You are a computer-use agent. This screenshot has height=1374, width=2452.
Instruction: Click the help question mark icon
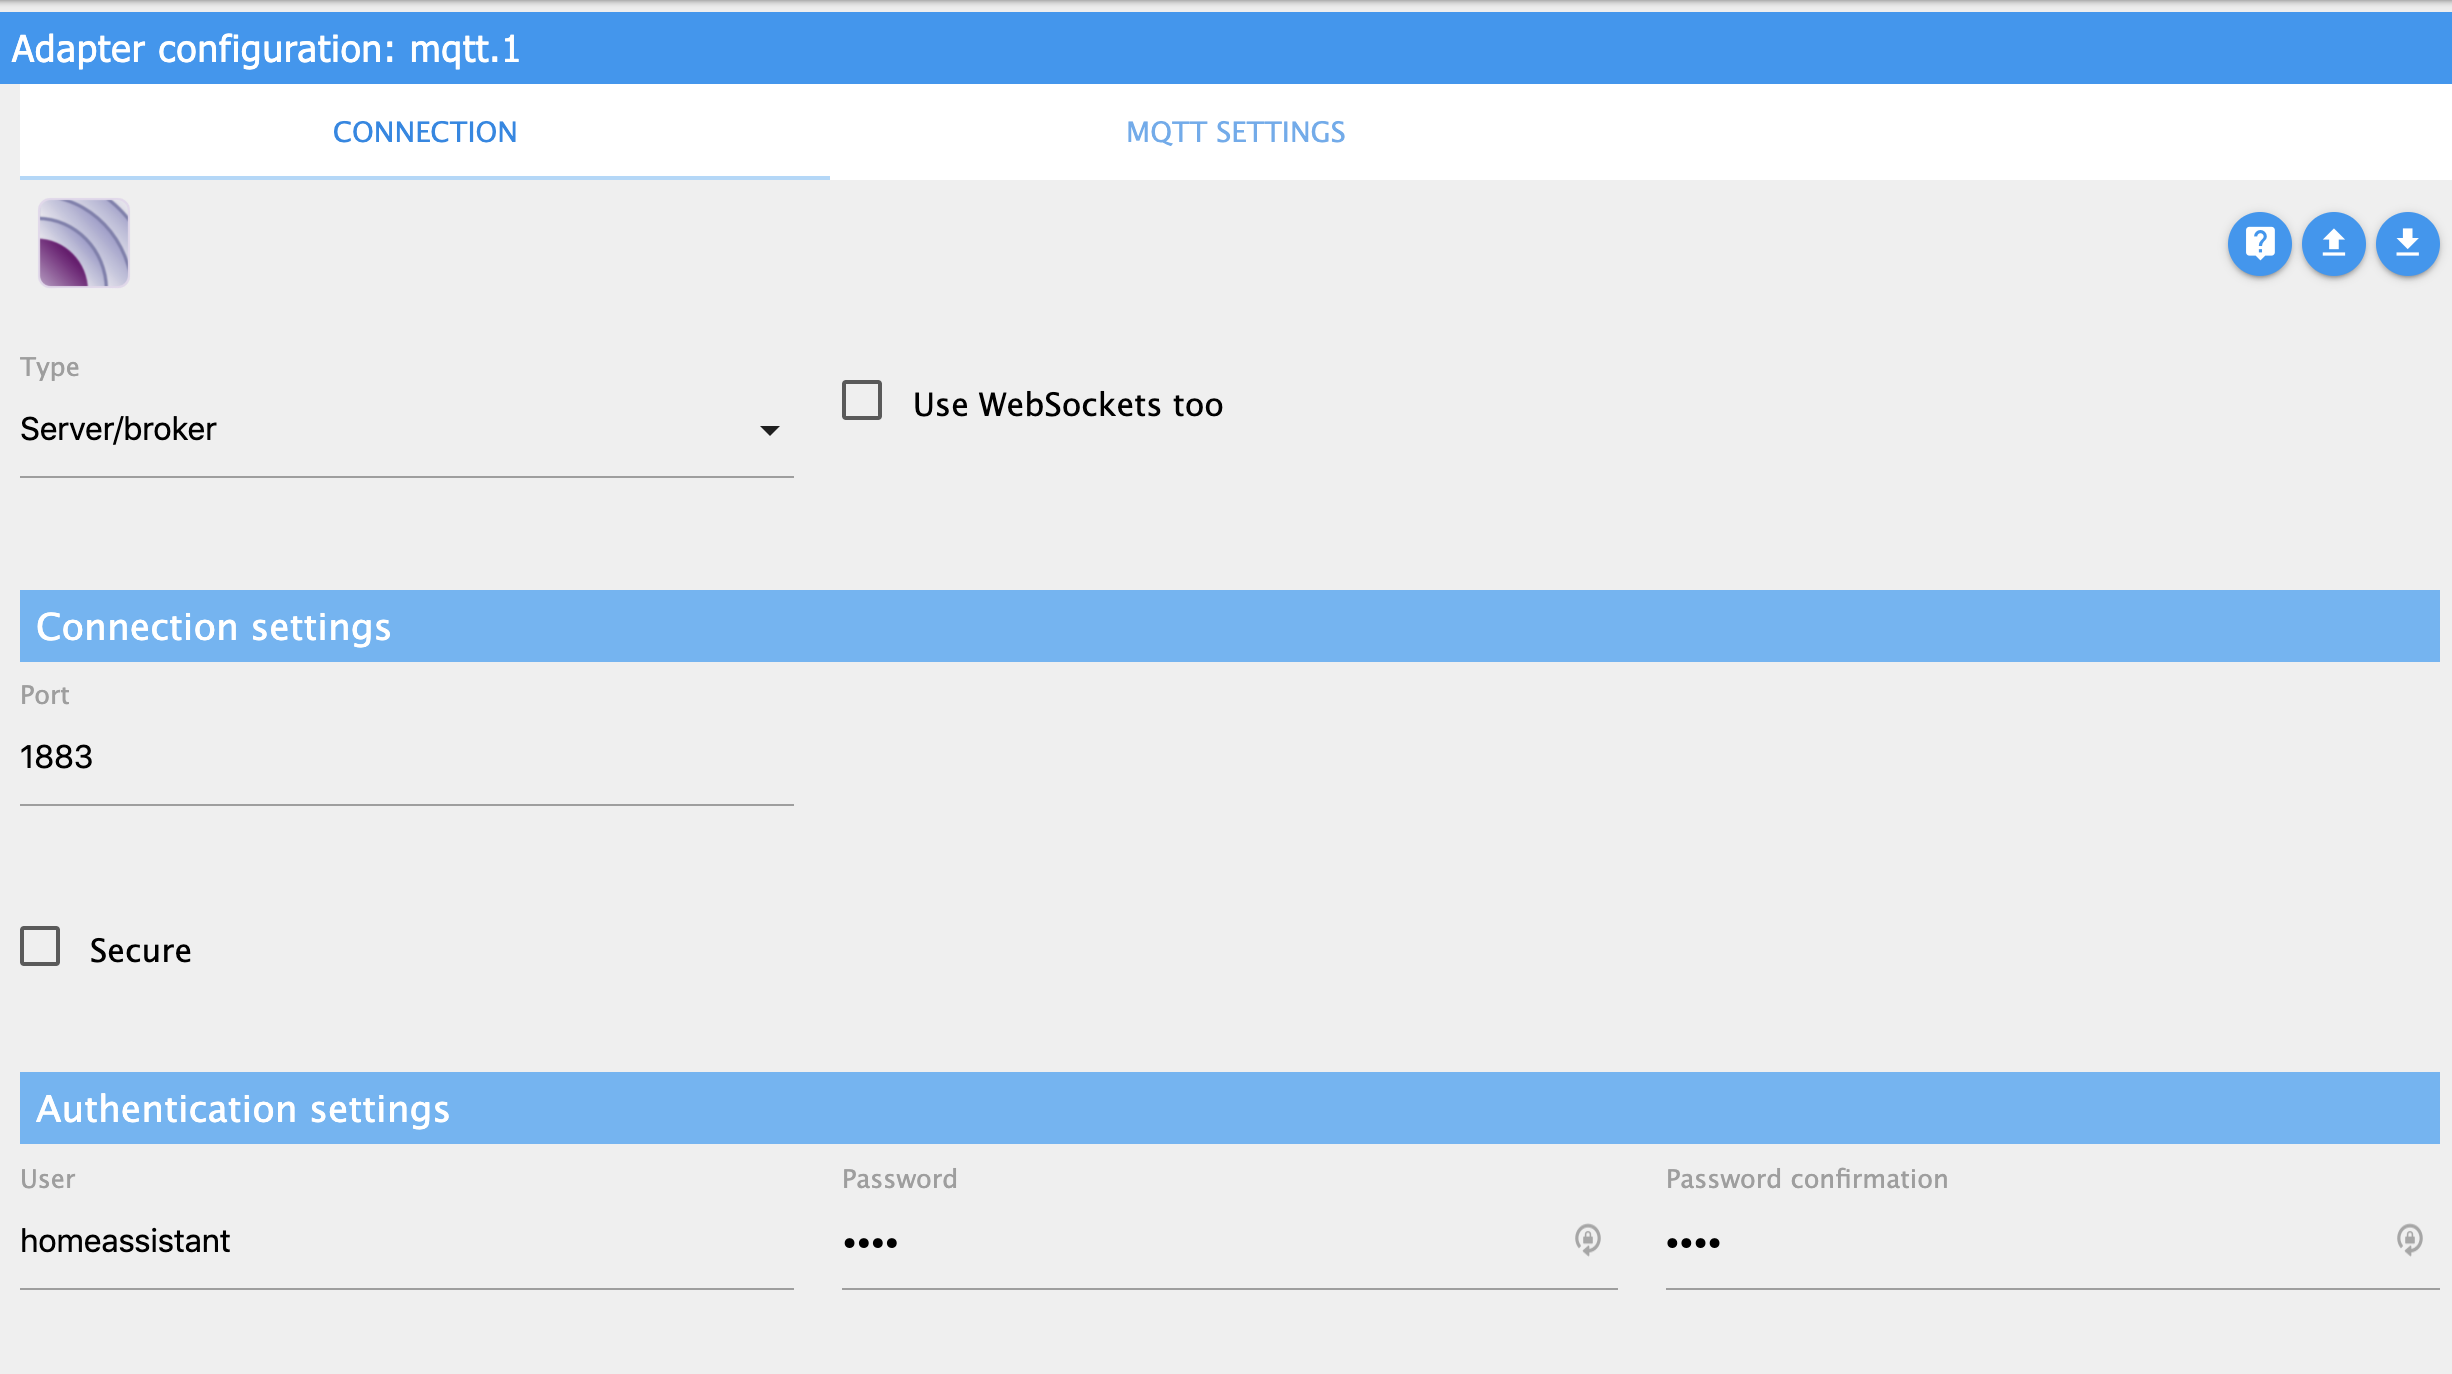(2259, 243)
